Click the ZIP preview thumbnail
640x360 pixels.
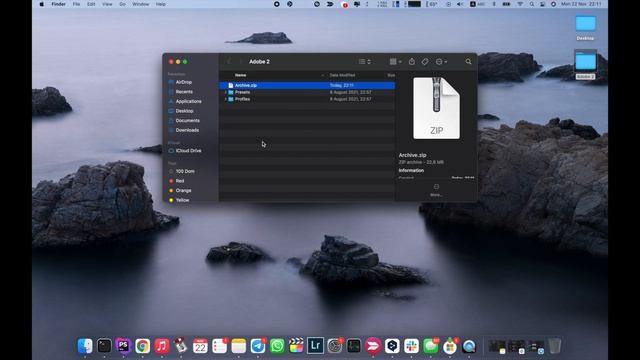tap(436, 108)
